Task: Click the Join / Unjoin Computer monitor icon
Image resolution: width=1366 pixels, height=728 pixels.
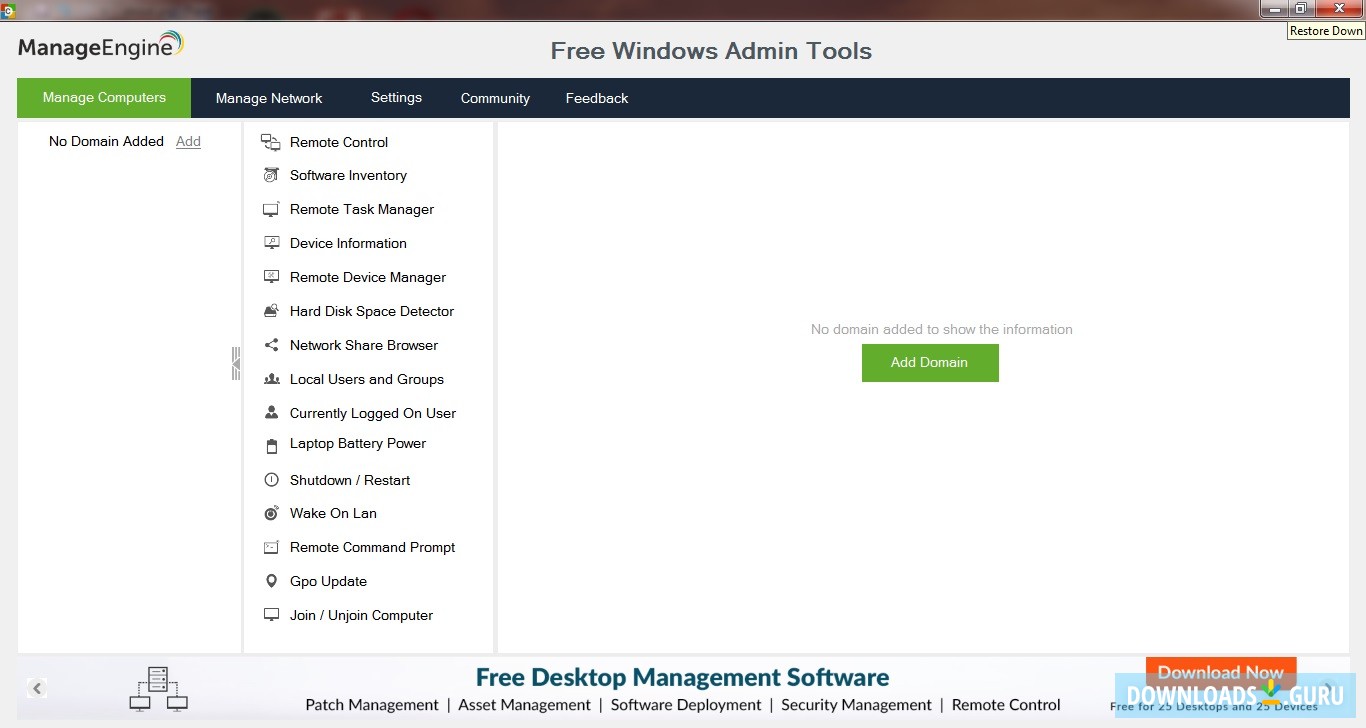Action: click(x=271, y=615)
